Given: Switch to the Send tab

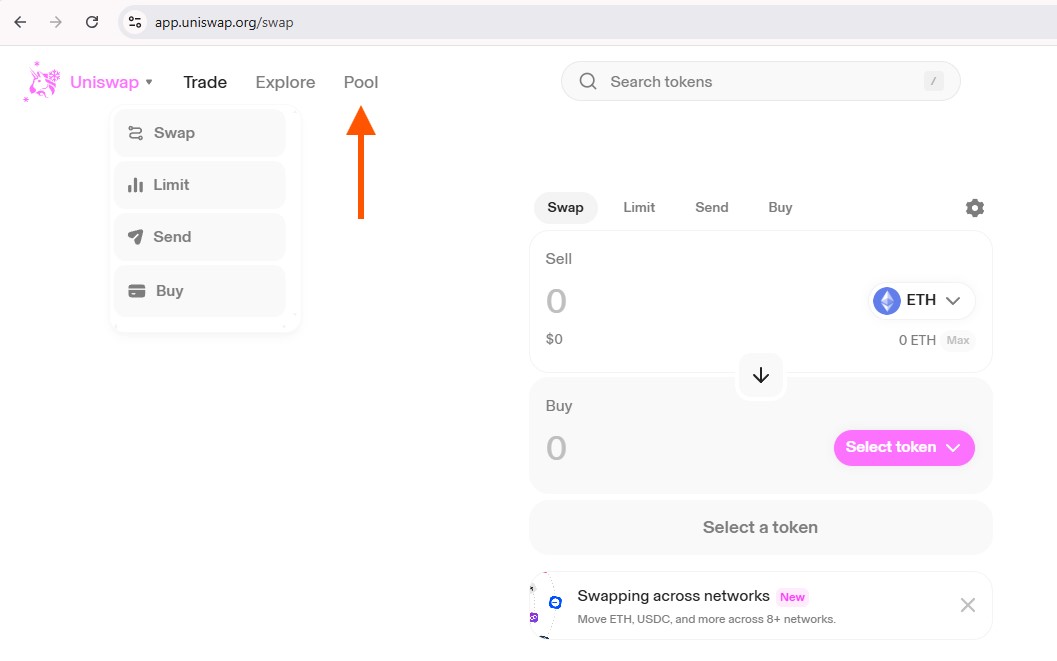Looking at the screenshot, I should coord(712,208).
